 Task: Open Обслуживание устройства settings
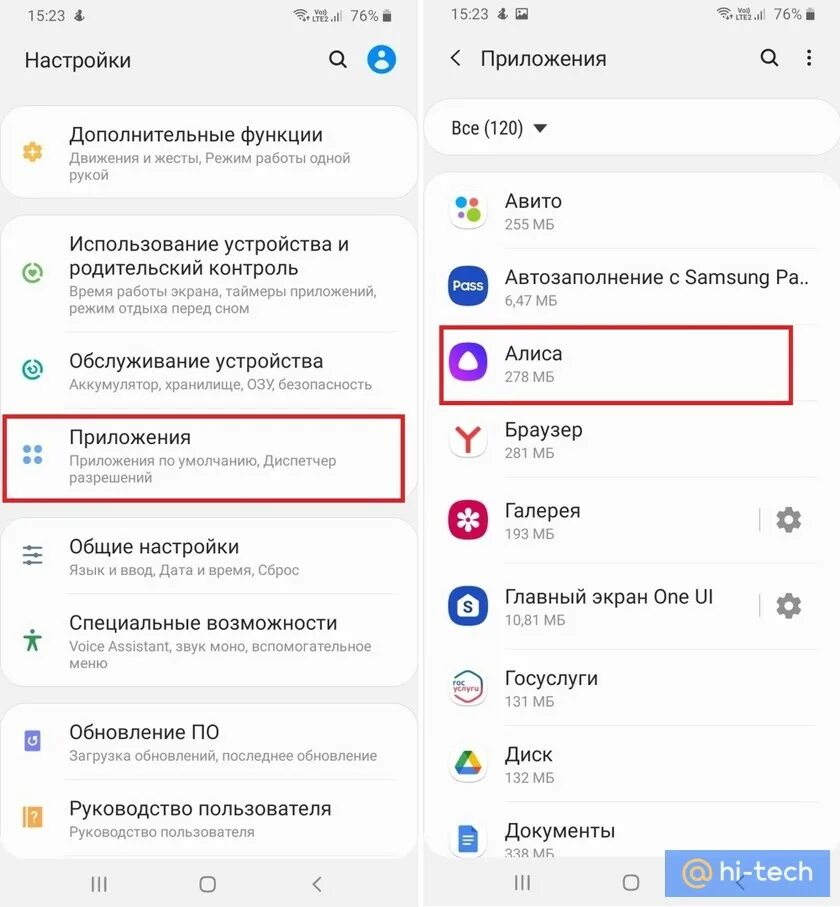click(208, 371)
